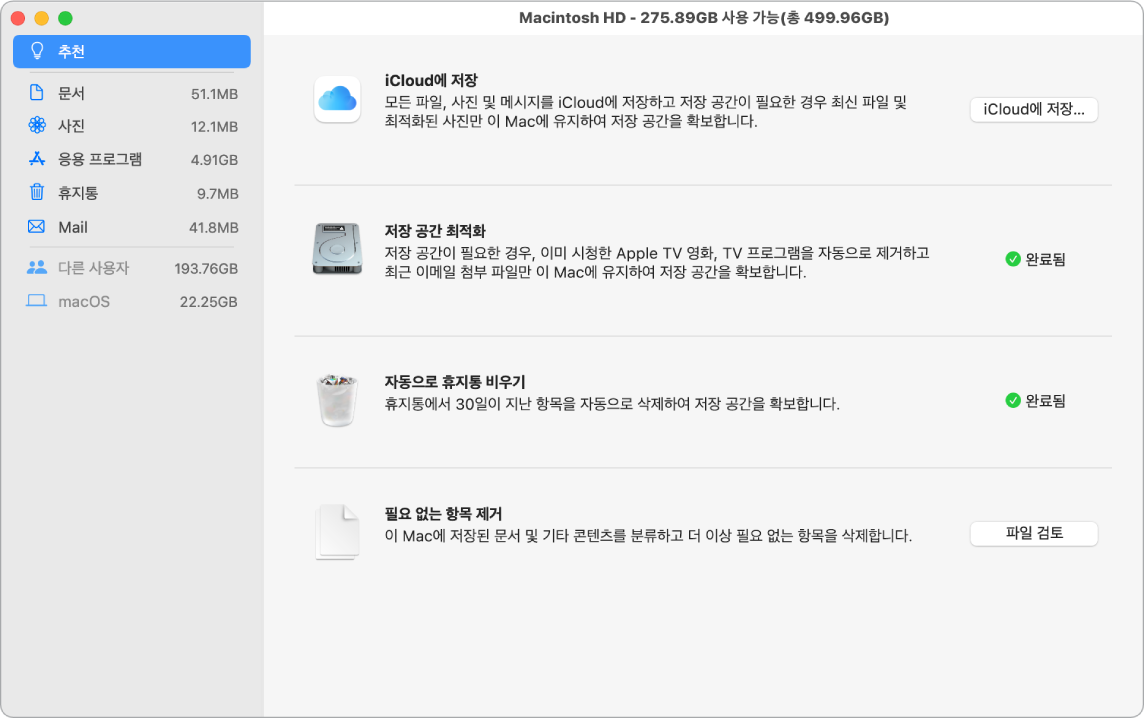Select the macOS label in sidebar
Image resolution: width=1144 pixels, height=718 pixels.
coord(84,301)
